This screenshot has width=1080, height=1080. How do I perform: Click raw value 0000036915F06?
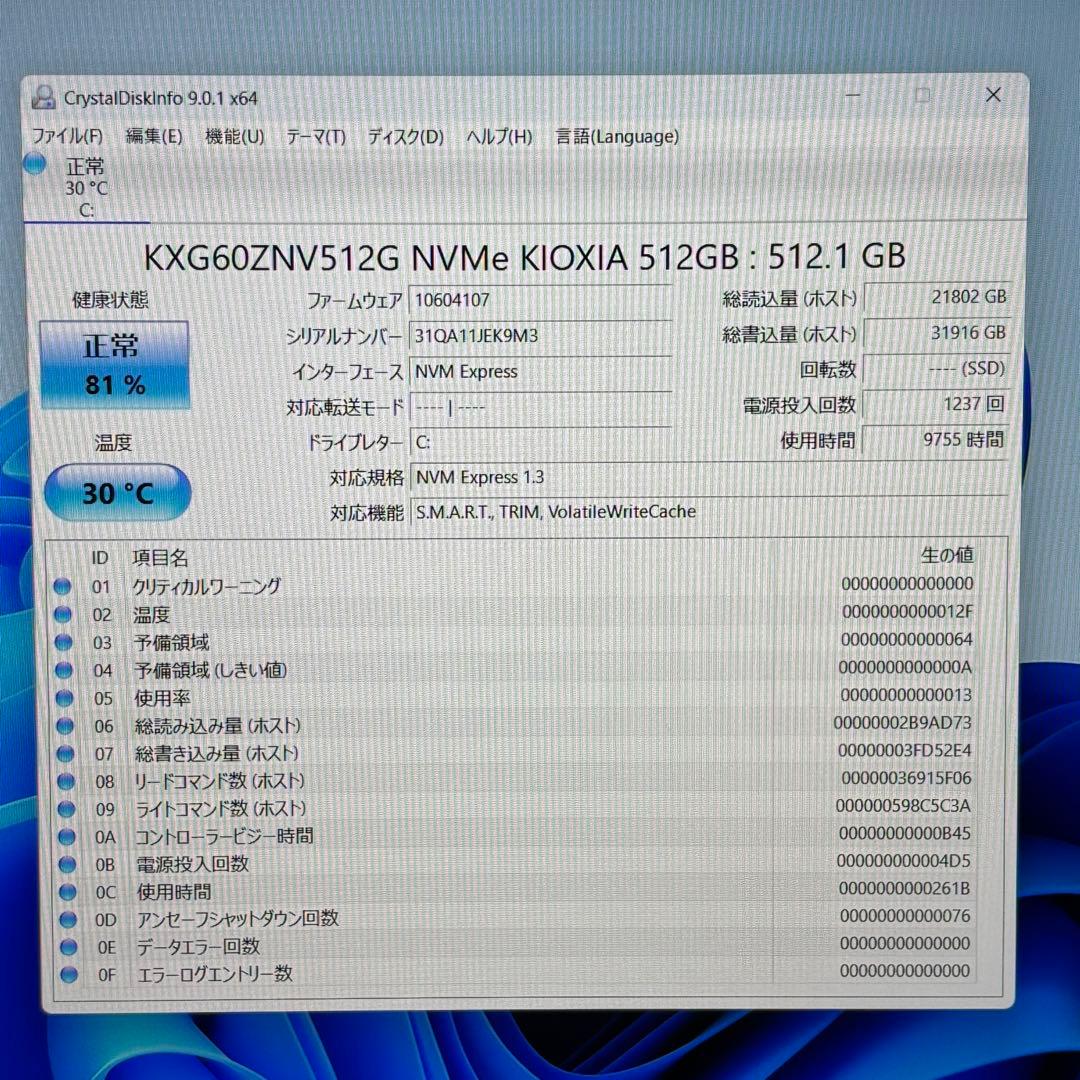click(906, 778)
